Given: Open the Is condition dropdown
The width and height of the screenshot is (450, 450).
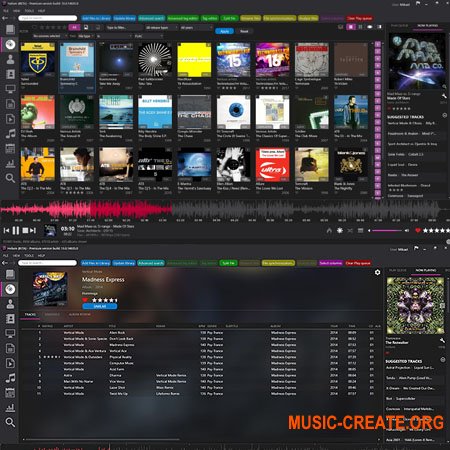Looking at the screenshot, I should pyautogui.click(x=114, y=36).
